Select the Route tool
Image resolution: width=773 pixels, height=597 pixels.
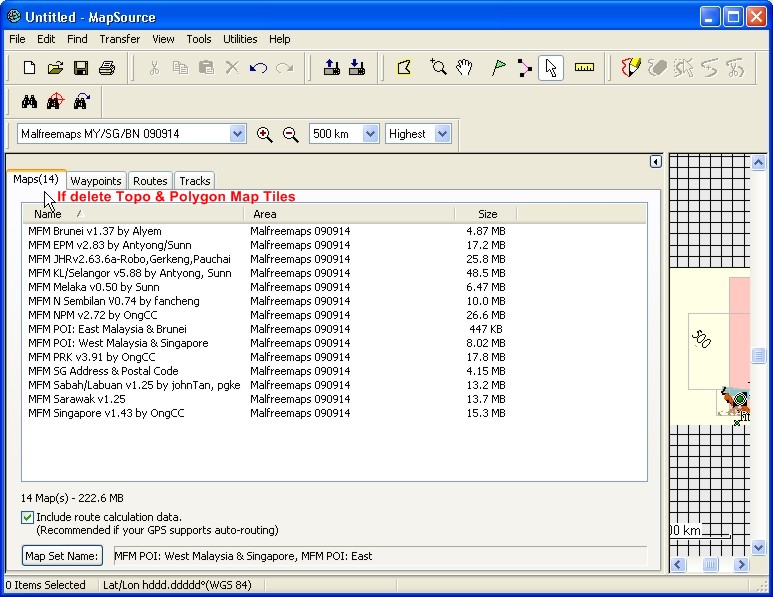coord(525,68)
